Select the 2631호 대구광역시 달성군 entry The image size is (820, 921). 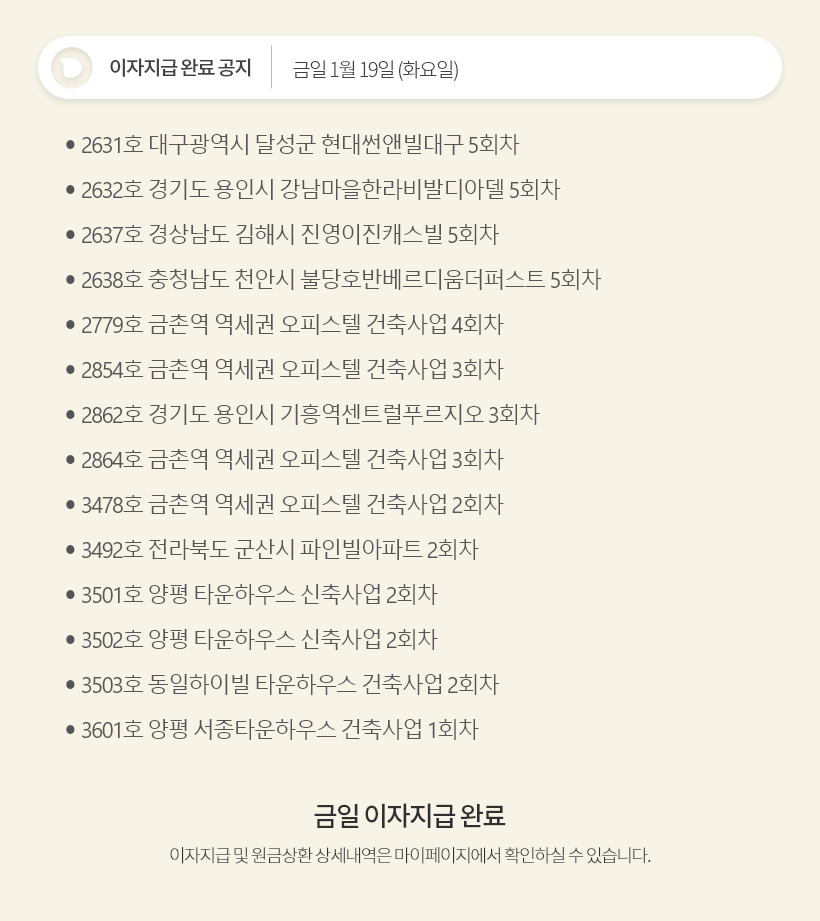coord(300,145)
